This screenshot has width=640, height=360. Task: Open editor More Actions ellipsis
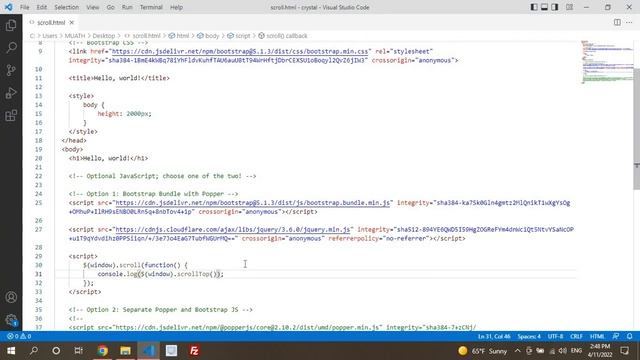[x=629, y=22]
